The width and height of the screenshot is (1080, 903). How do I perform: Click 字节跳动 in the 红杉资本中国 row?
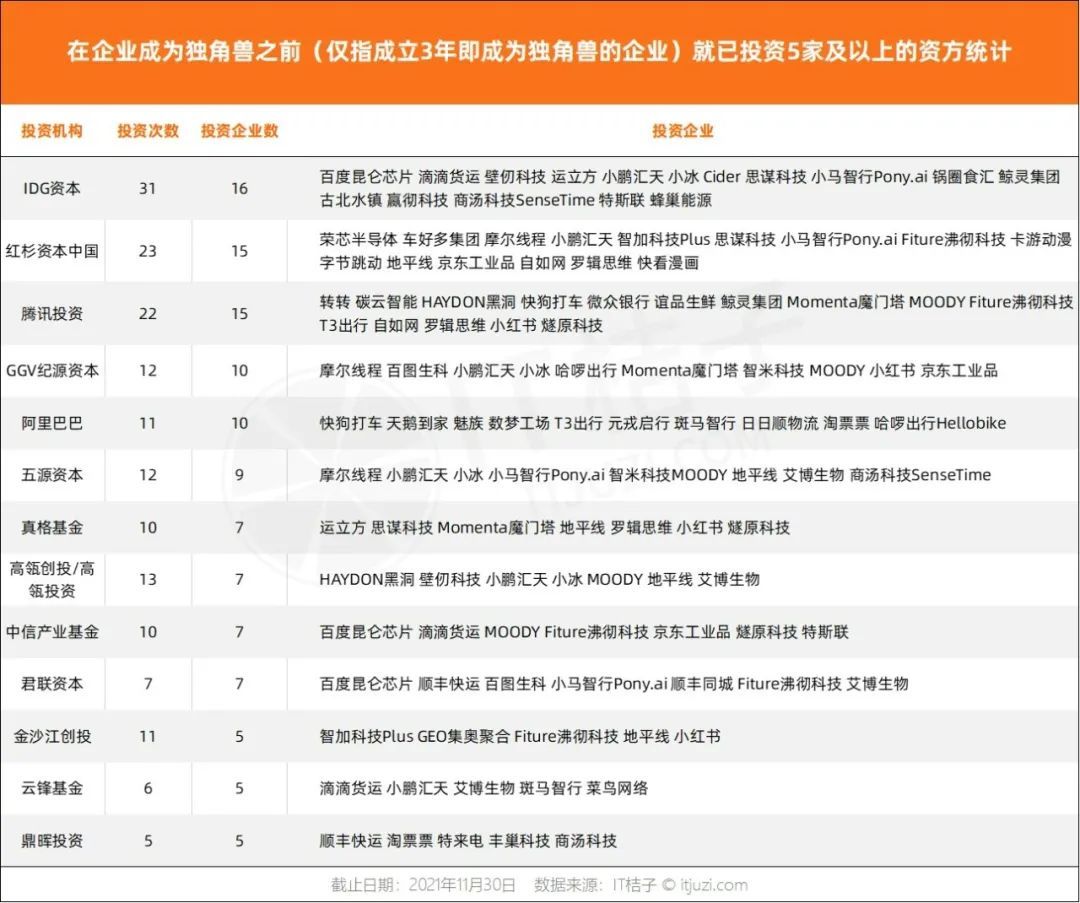click(350, 262)
